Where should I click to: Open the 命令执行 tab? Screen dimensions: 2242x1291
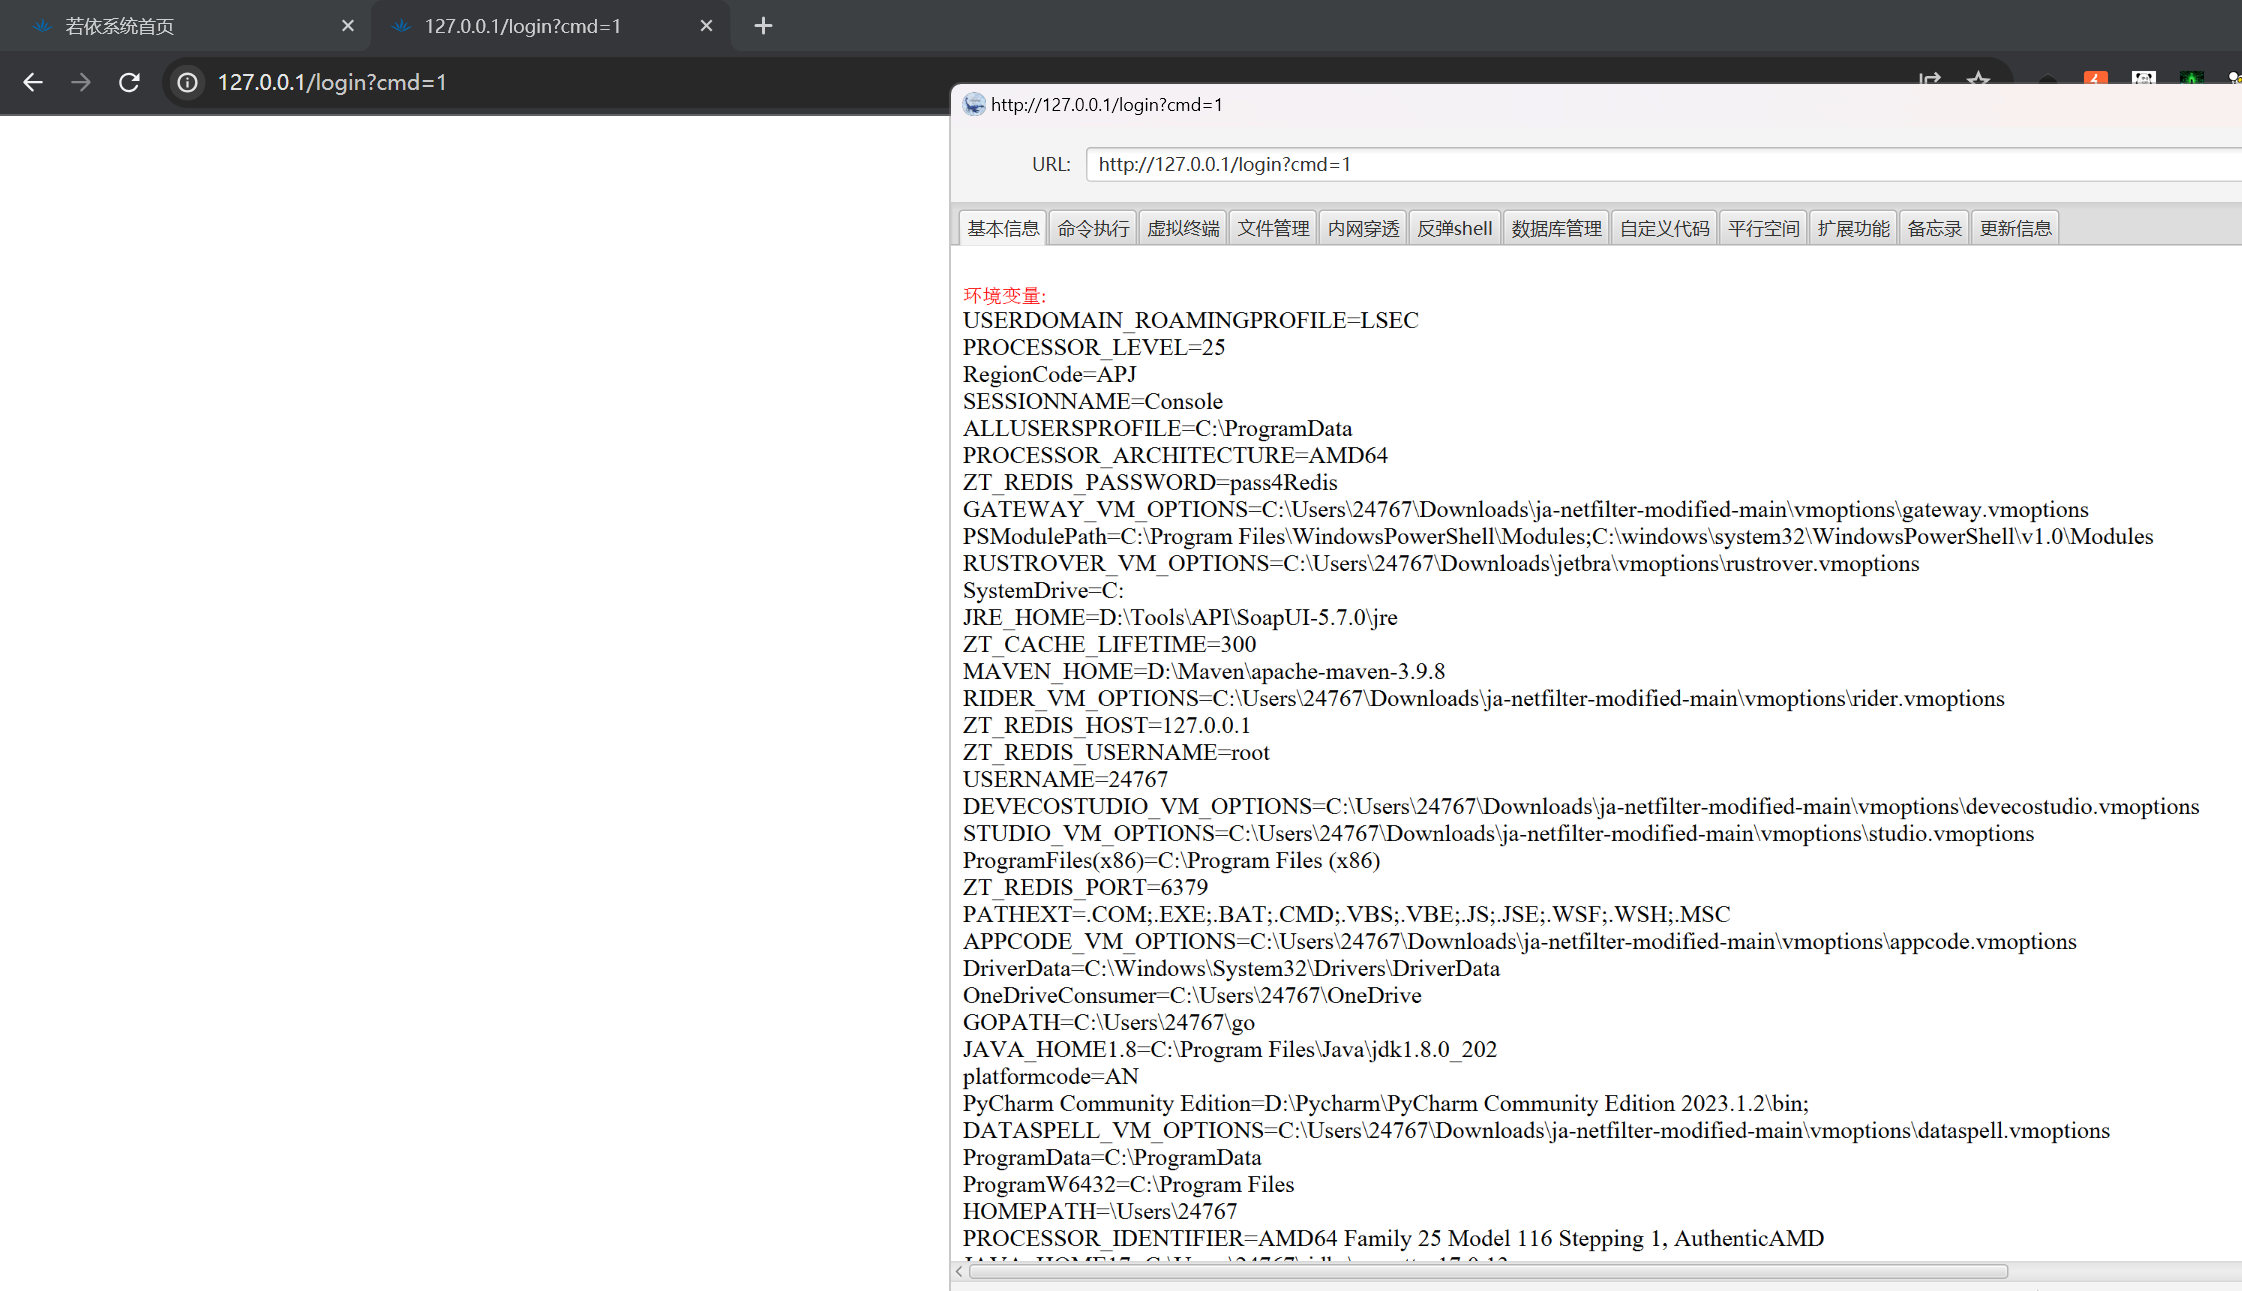tap(1093, 228)
